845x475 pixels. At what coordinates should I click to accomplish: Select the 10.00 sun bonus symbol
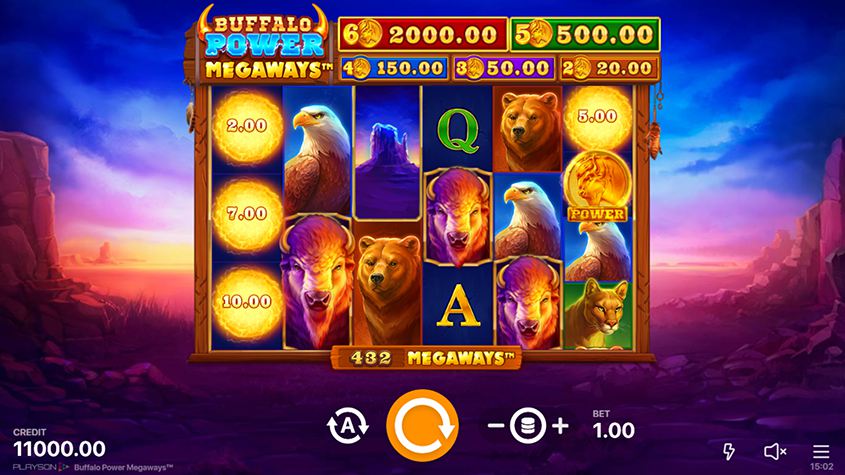(x=247, y=301)
